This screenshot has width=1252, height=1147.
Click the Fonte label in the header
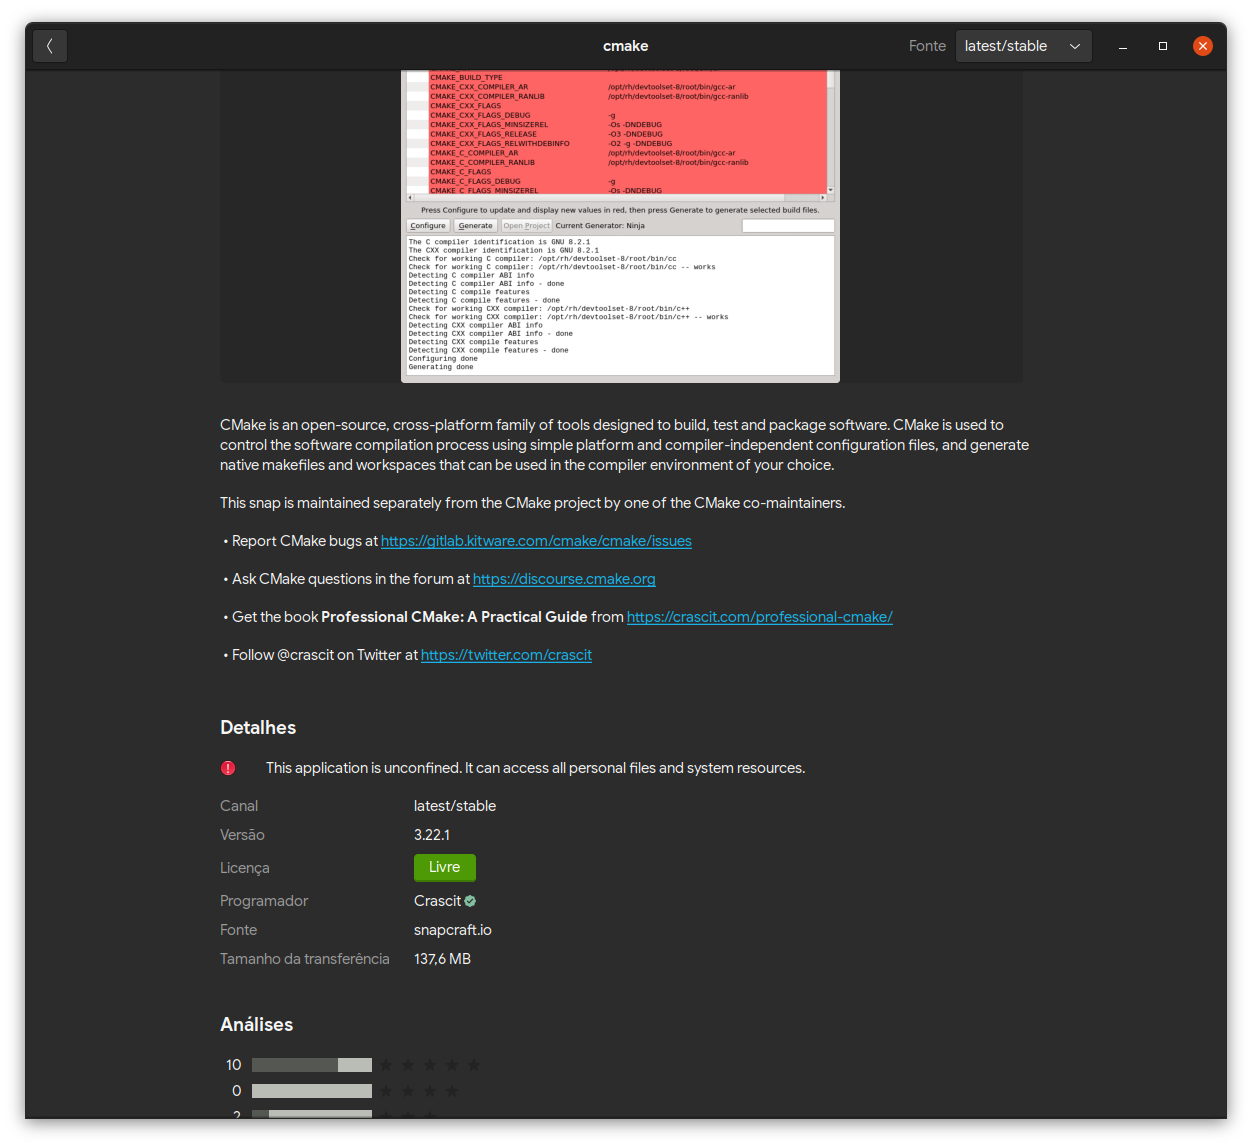click(927, 46)
